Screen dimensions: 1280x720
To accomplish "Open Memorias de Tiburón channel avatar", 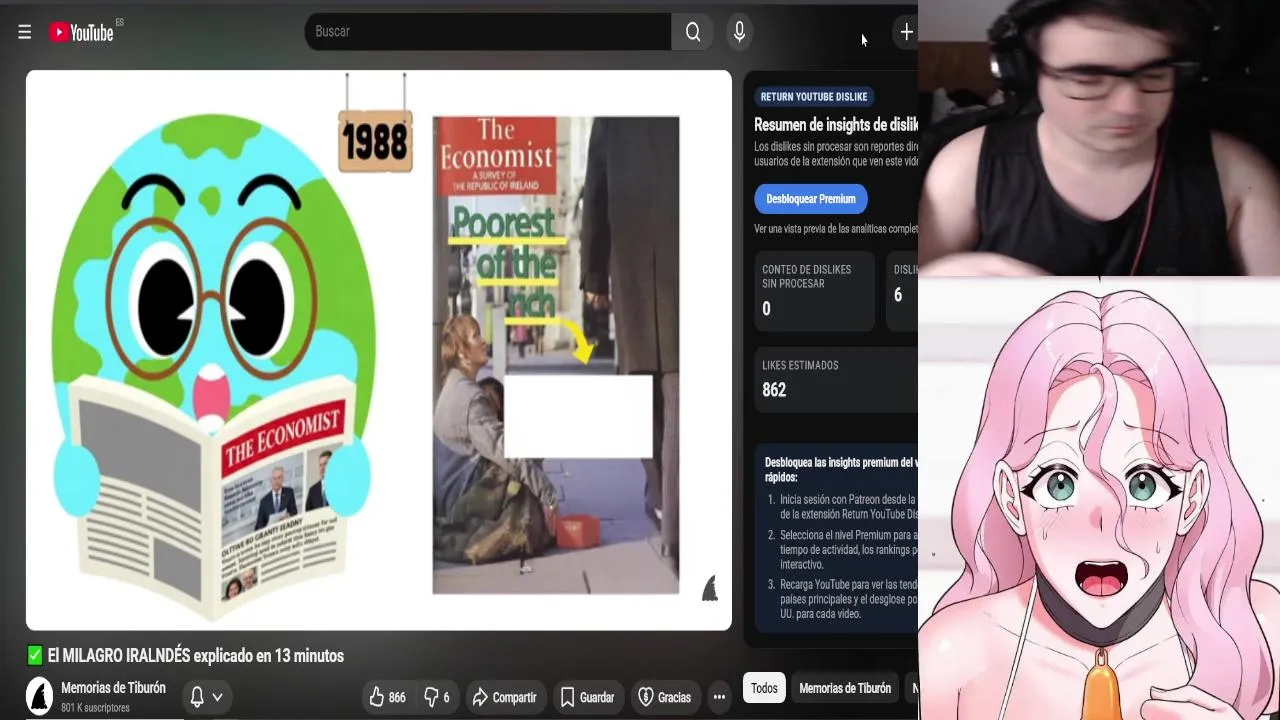I will tap(39, 696).
